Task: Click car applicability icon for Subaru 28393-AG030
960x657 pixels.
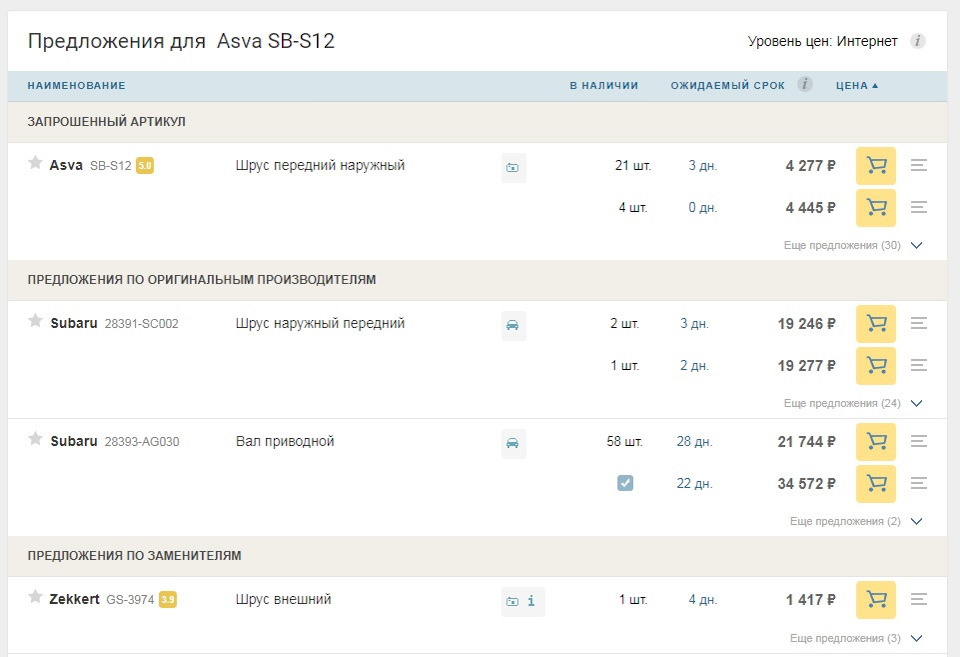Action: point(513,443)
